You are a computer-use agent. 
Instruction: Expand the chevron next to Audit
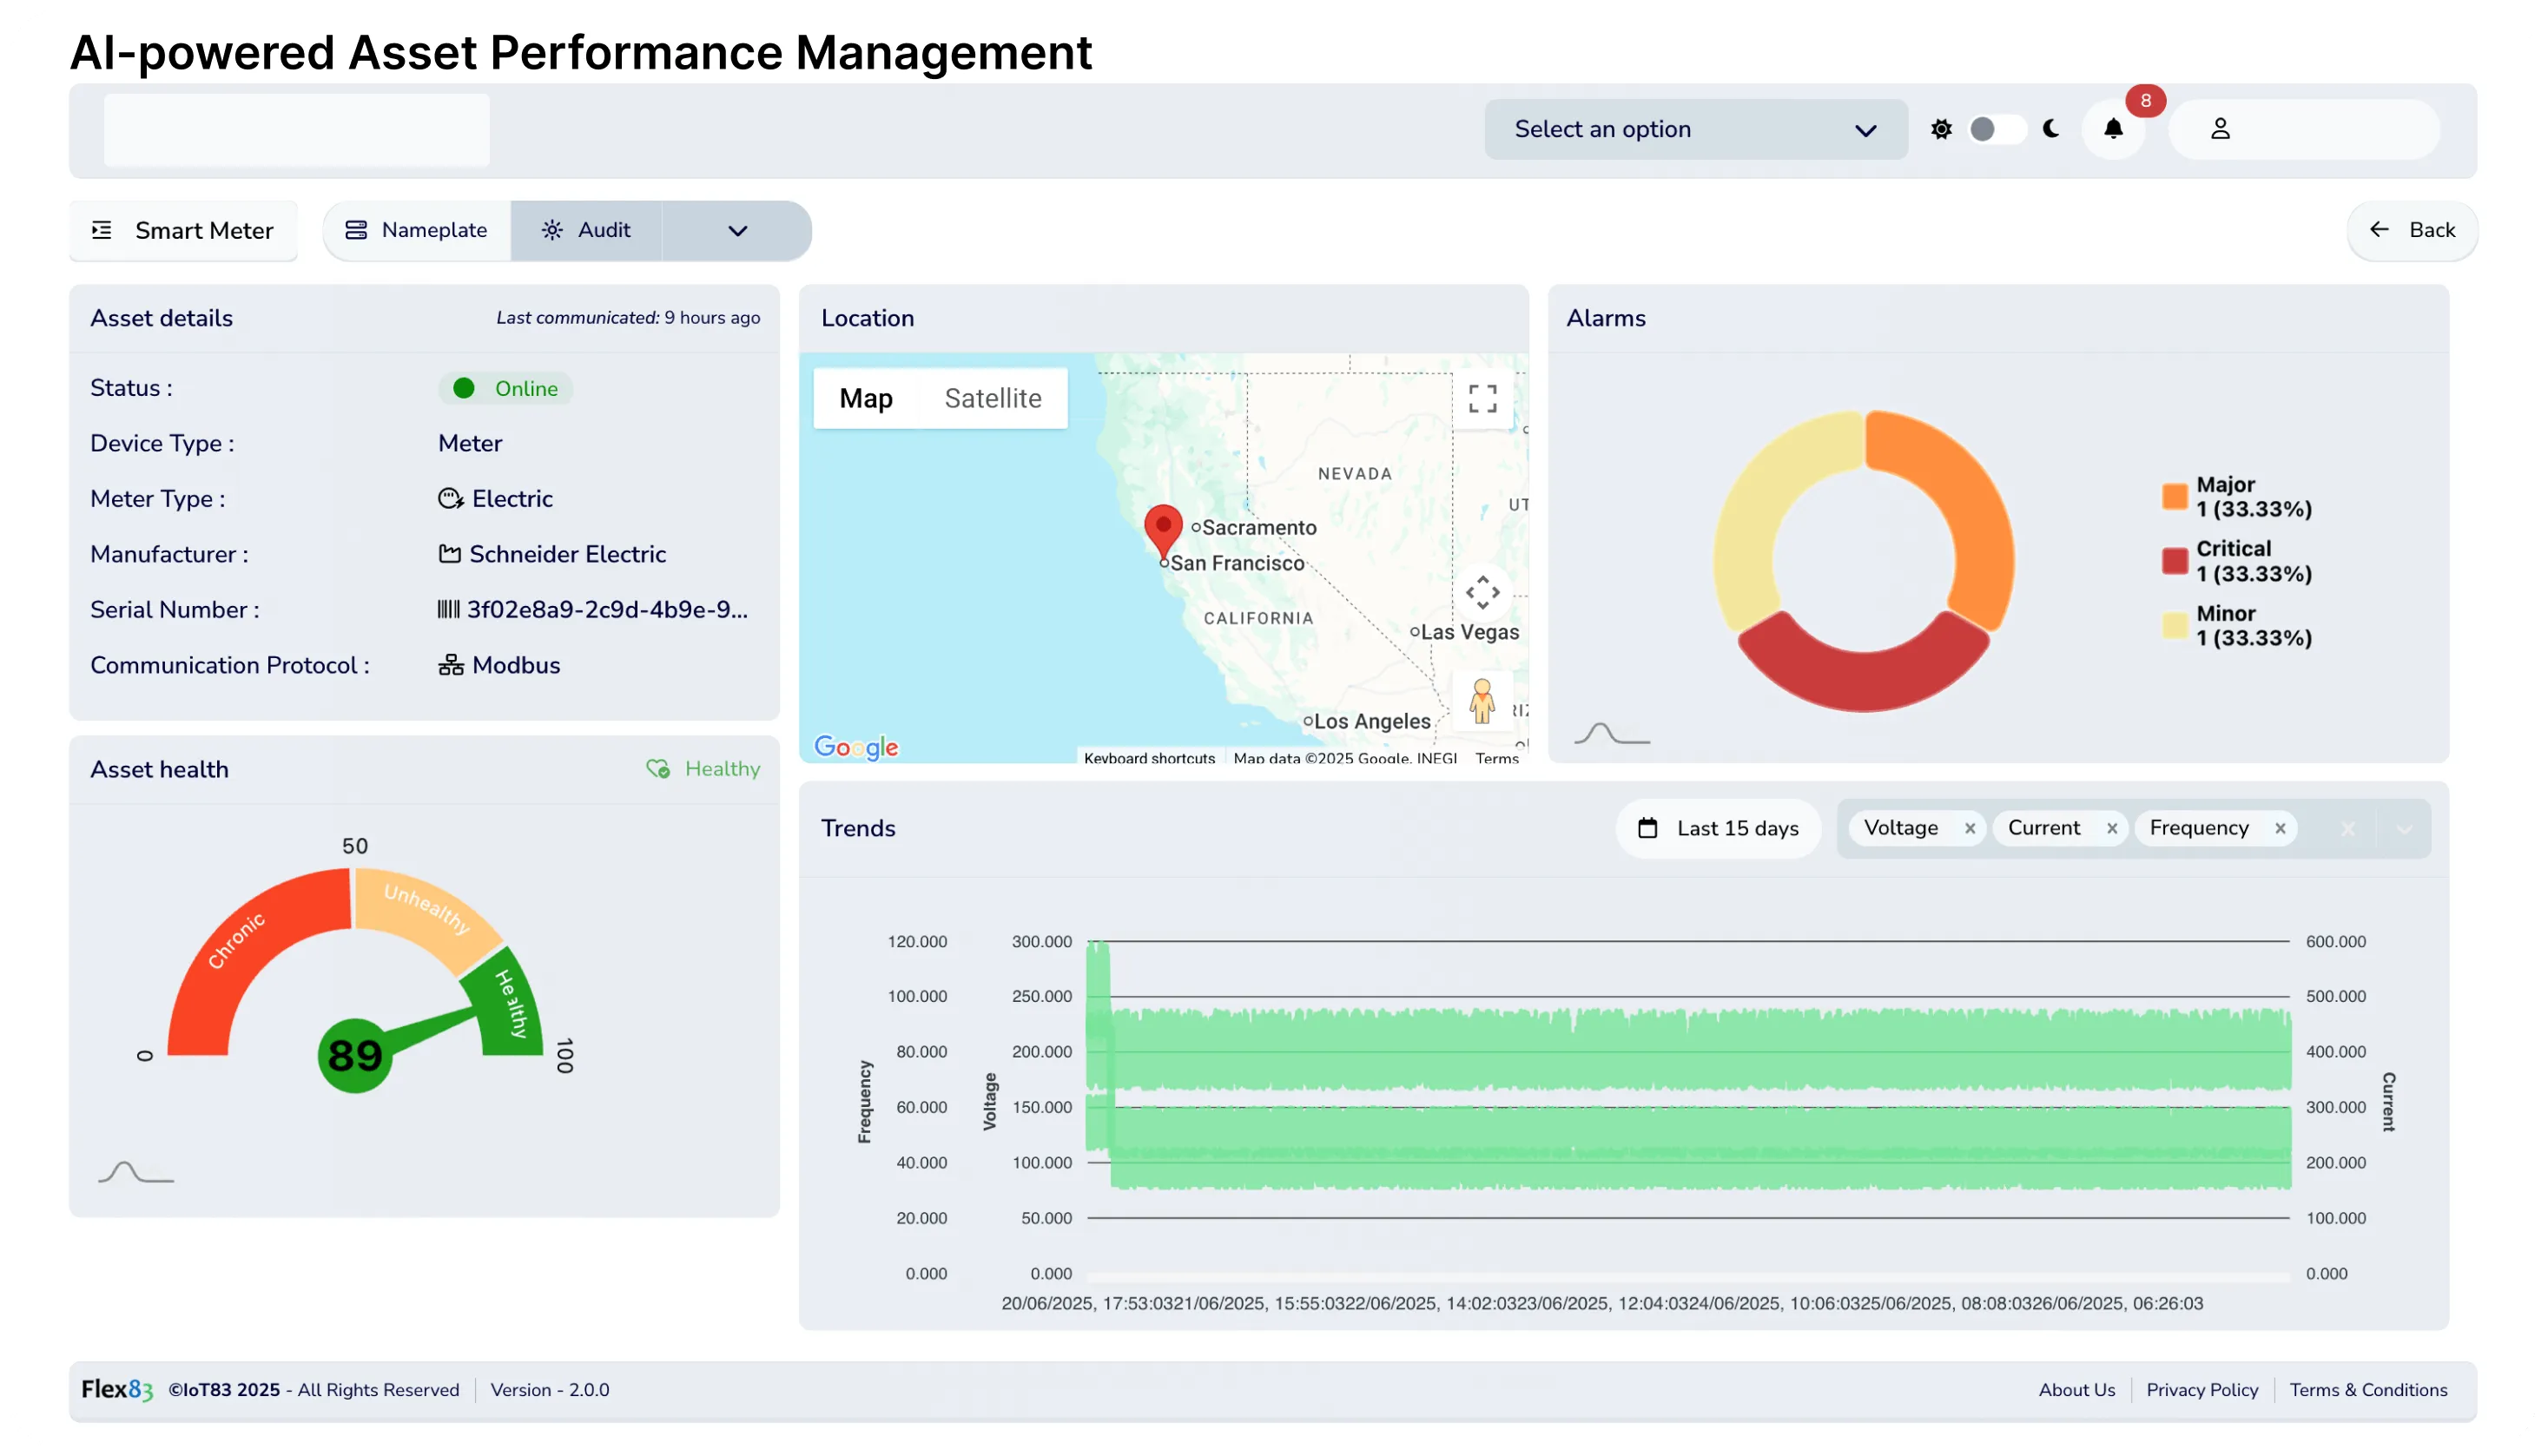[x=737, y=231]
